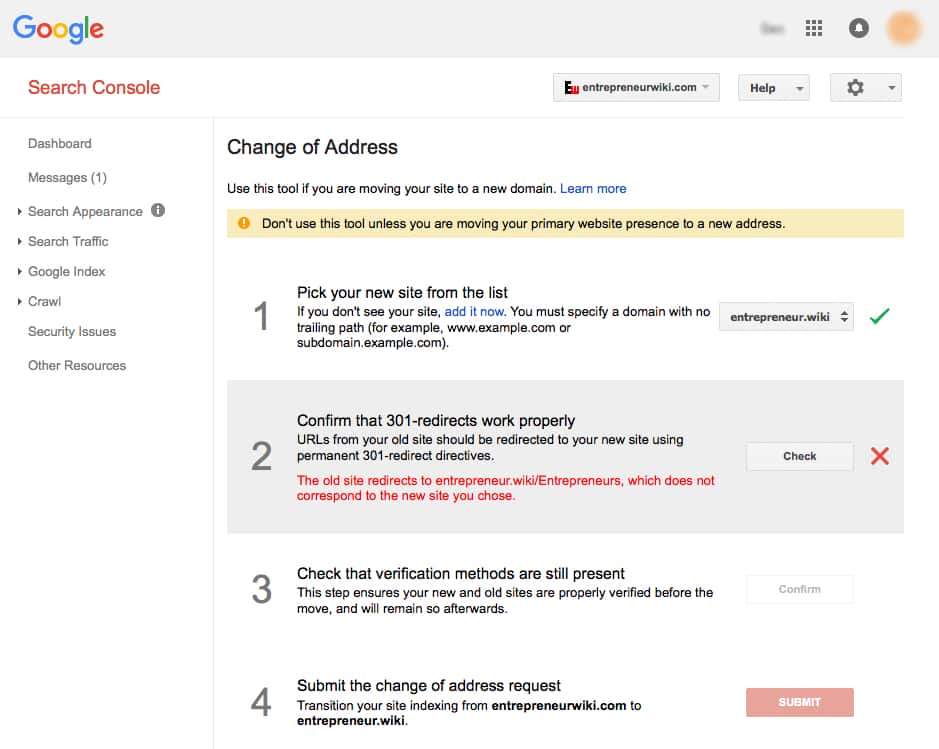Follow the Learn more link
Image resolution: width=939 pixels, height=749 pixels.
593,189
